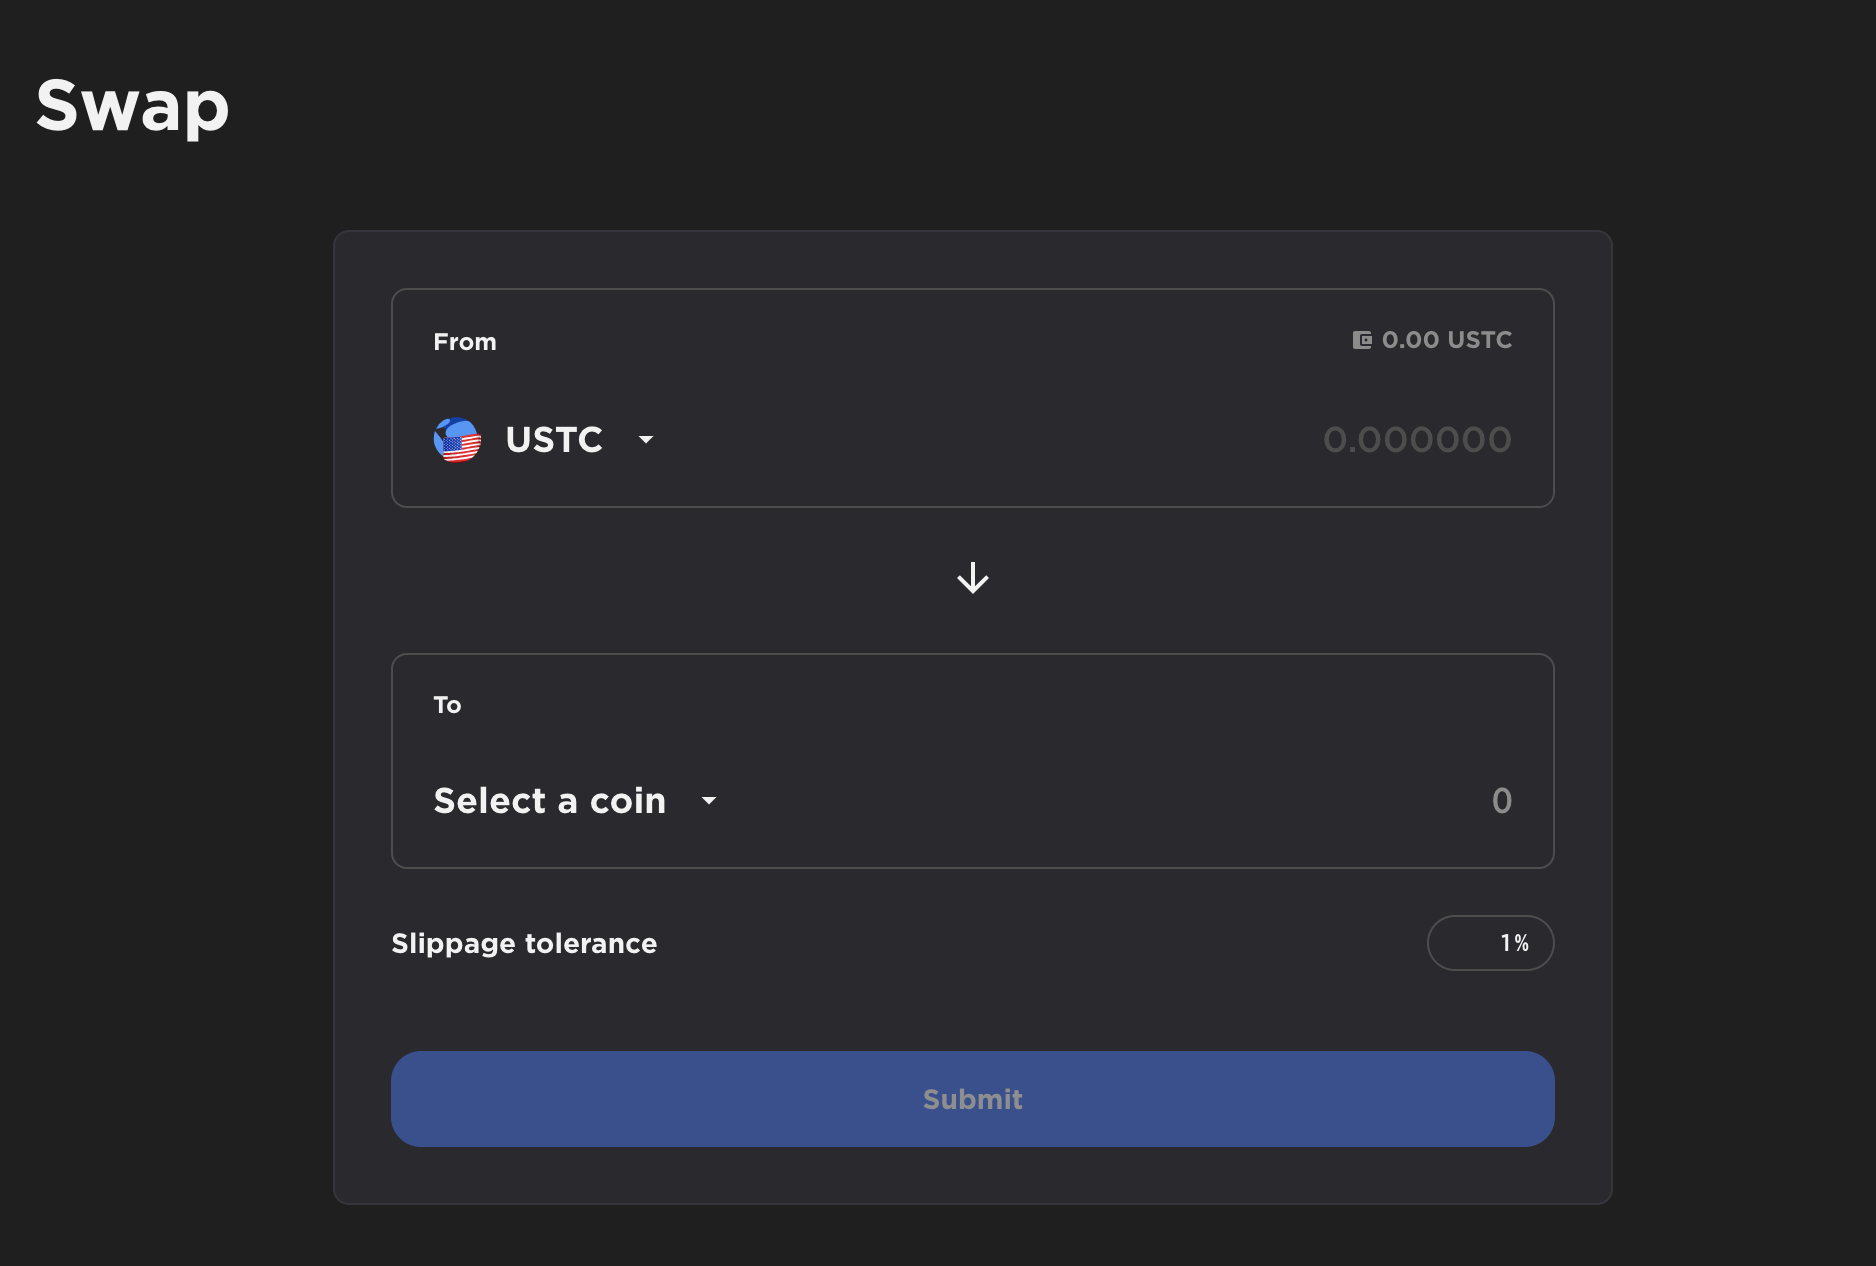Open the Select a coin dropdown

tap(577, 800)
